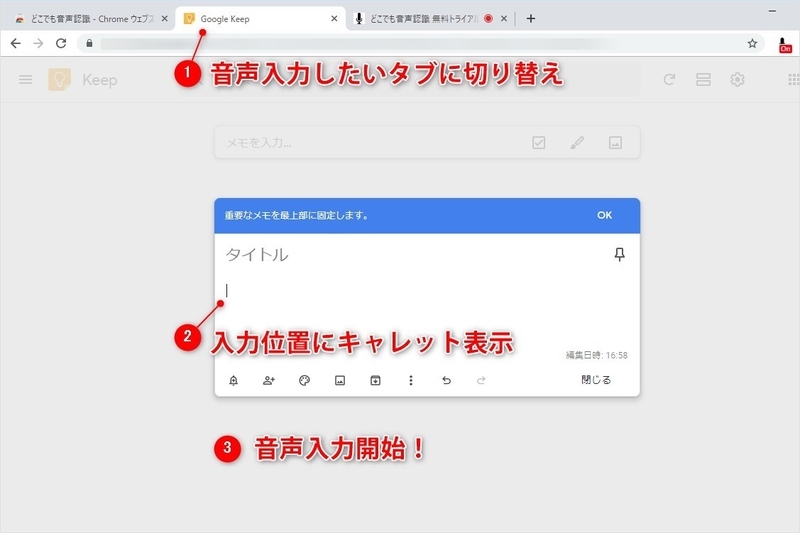Open the Keep hamburger main menu
This screenshot has height=533, width=800.
point(26,80)
